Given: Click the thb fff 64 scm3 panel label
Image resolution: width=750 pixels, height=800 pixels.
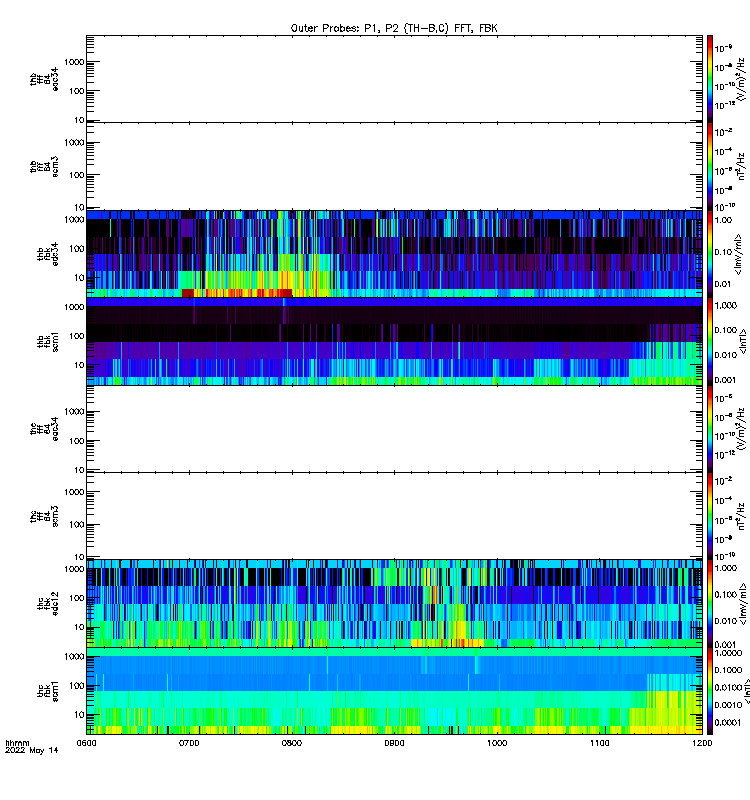Looking at the screenshot, I should pyautogui.click(x=44, y=166).
